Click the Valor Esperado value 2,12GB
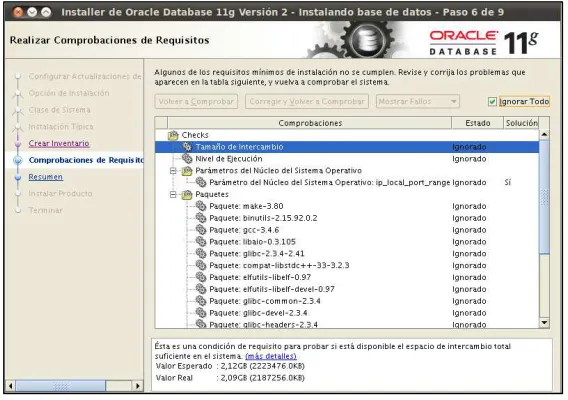This screenshot has width=568, height=400. click(263, 366)
